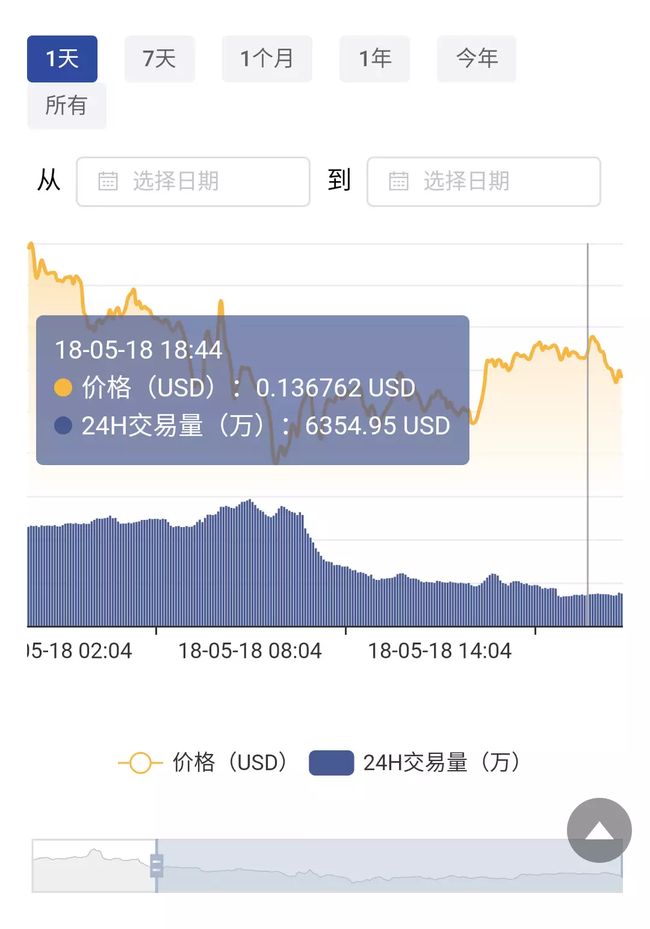
Task: Click the unselected left portion of navigator
Action: [94, 866]
